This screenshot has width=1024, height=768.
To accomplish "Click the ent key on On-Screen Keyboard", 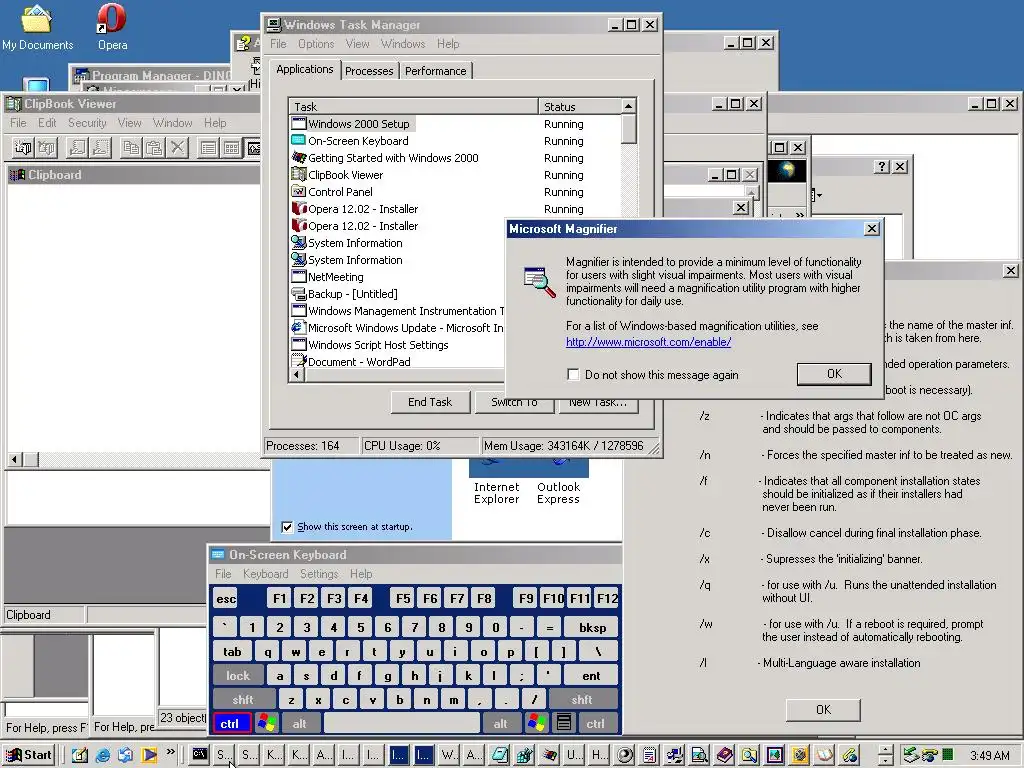I will pos(591,675).
